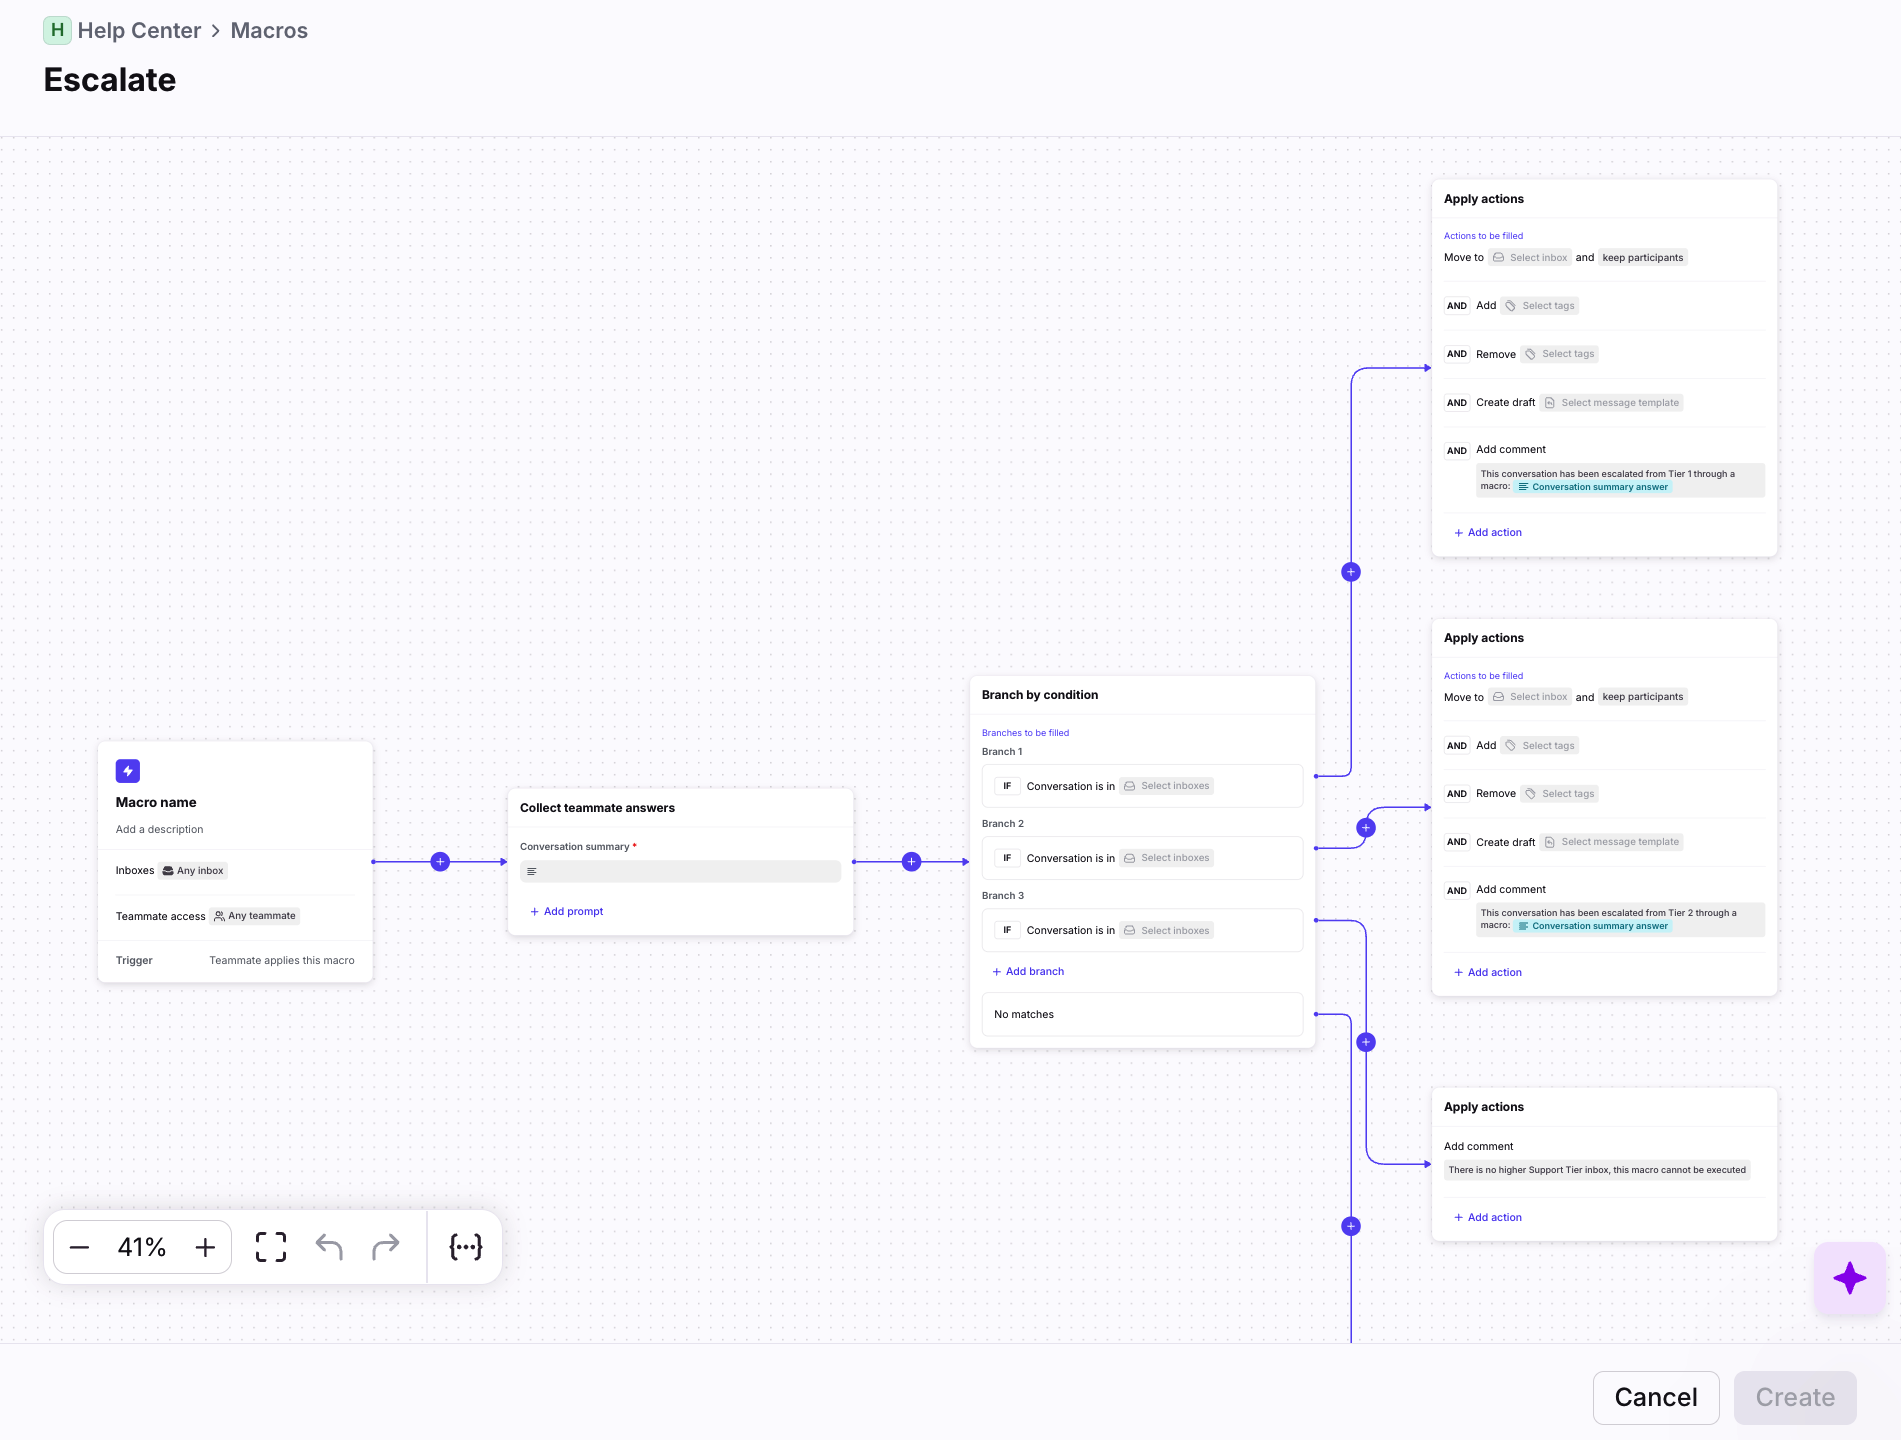Viewport: 1901px width, 1440px height.
Task: Click the redo arrow icon
Action: tap(385, 1247)
